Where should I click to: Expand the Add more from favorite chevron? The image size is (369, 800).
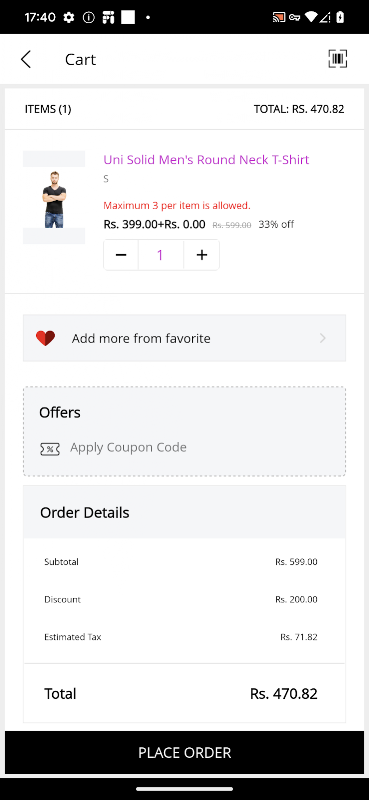coord(323,338)
